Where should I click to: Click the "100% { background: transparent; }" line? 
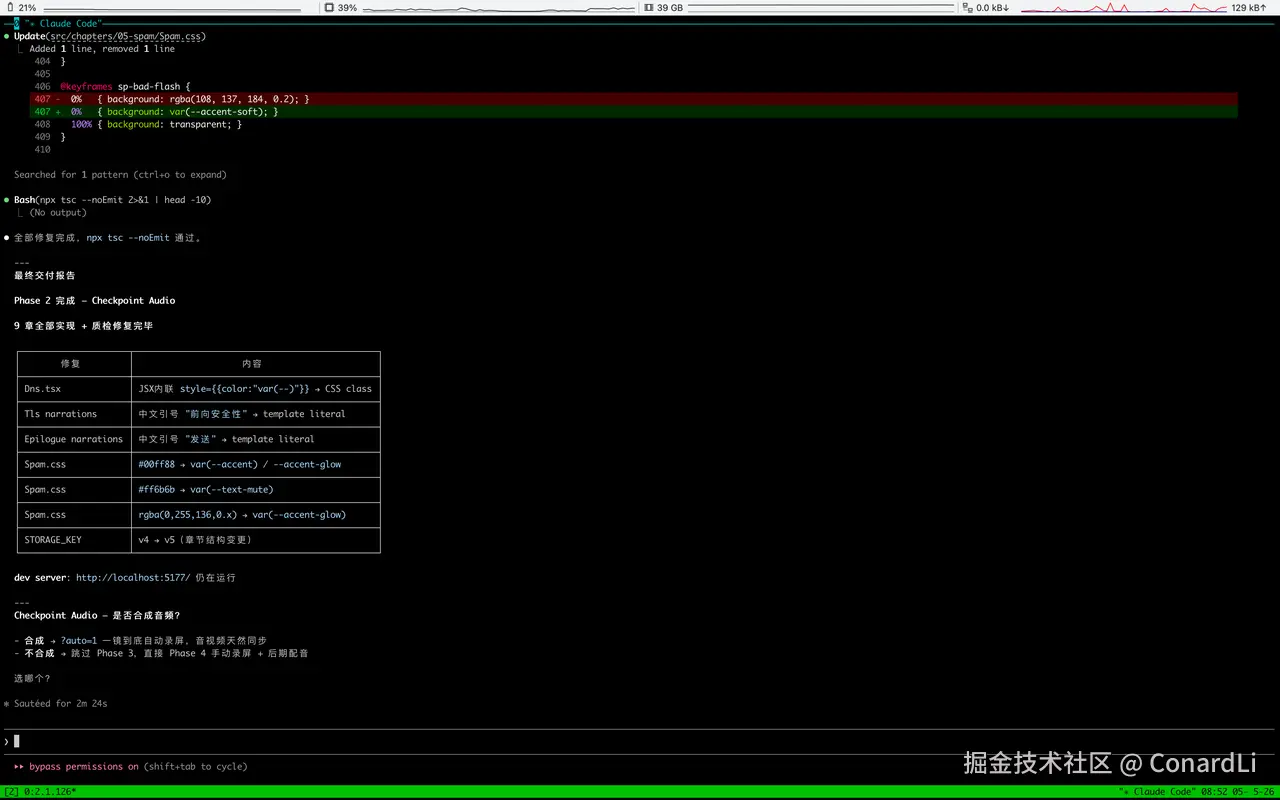(156, 124)
